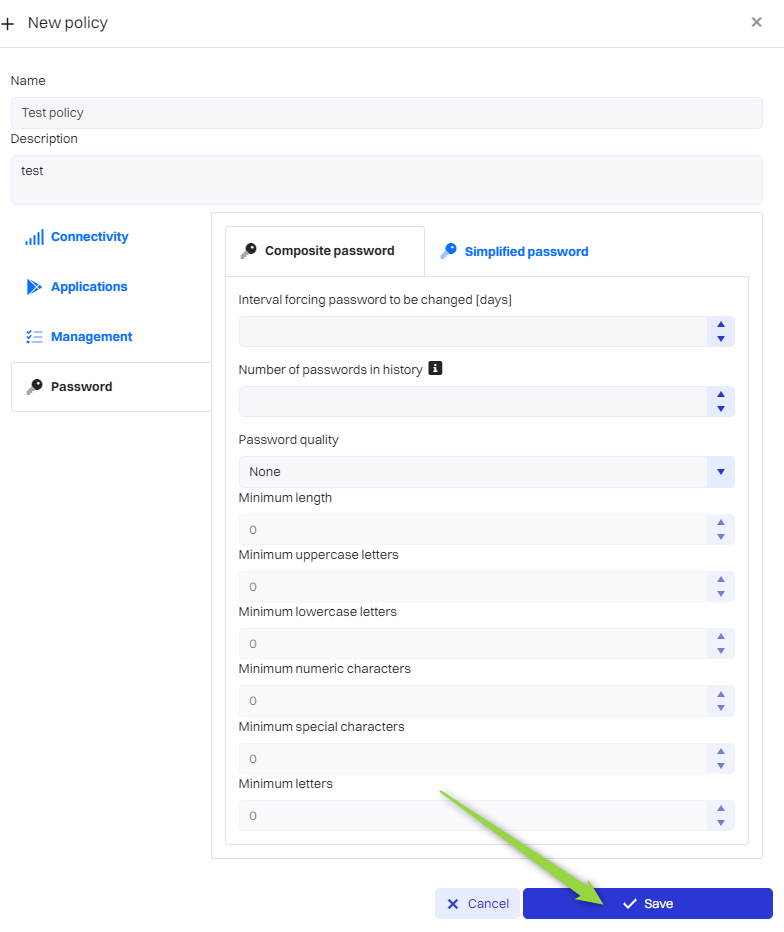Open the Connectivity section
Viewport: 784px width, 932px height.
[x=89, y=237]
